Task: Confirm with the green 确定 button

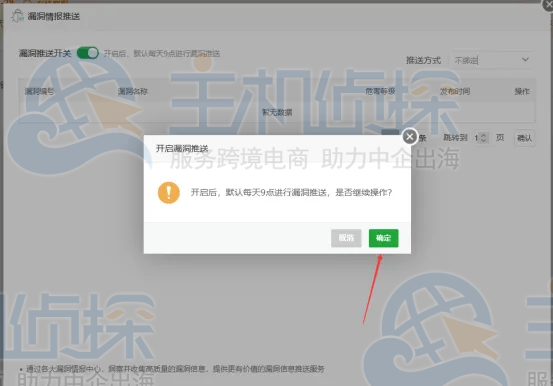Action: tap(383, 238)
